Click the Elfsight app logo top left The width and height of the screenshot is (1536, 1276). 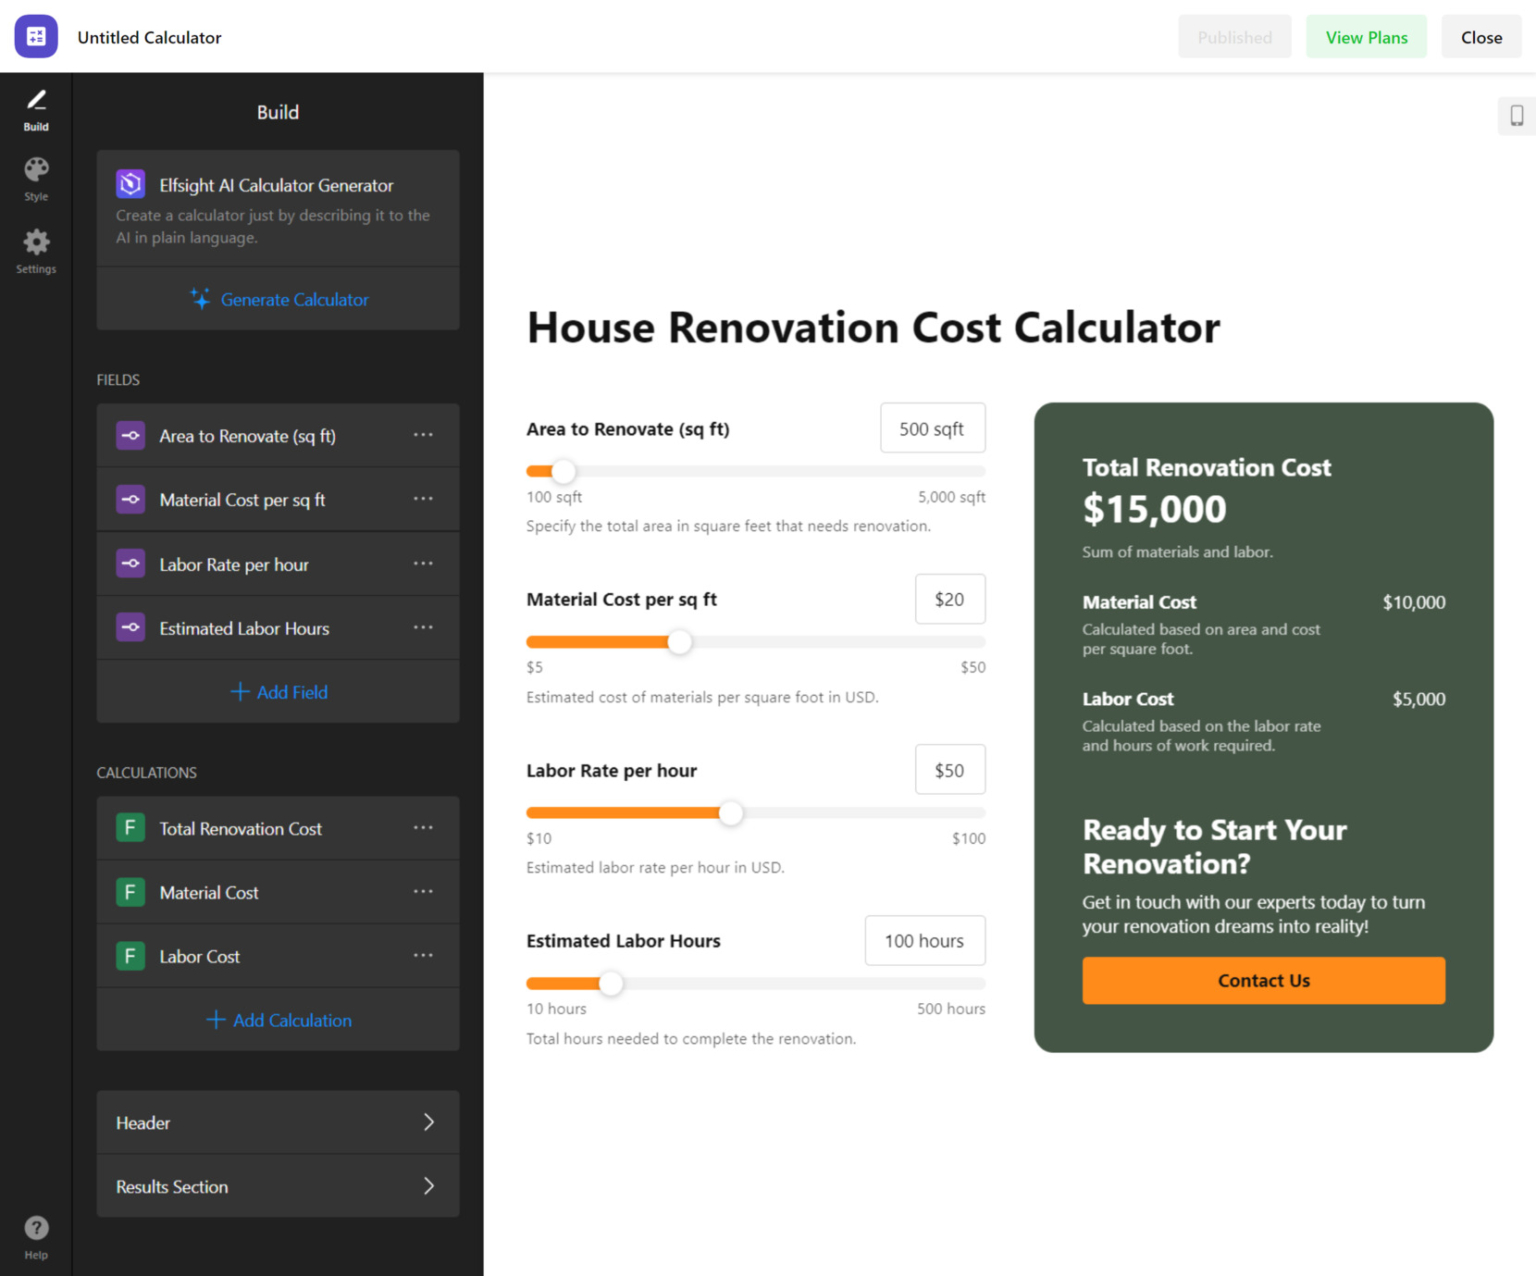(x=36, y=36)
